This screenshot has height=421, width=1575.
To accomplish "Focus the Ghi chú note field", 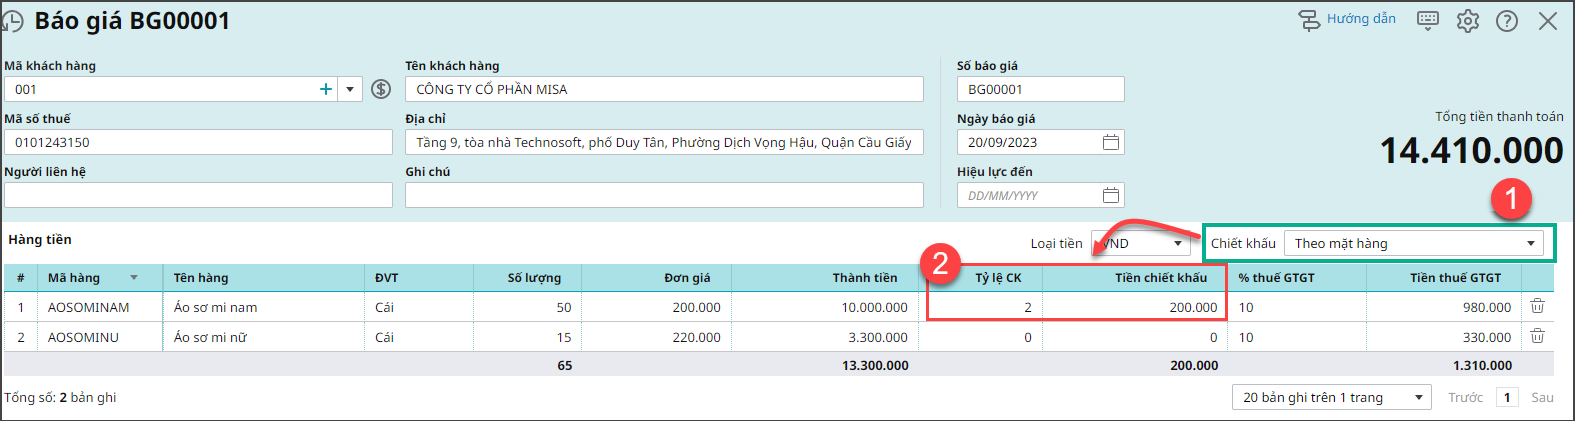I will [664, 195].
